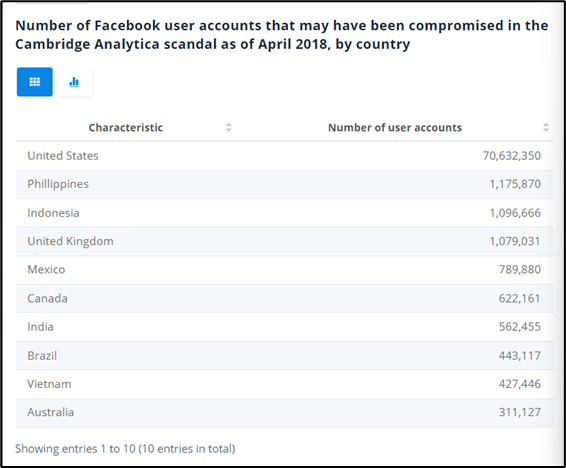Viewport: 566px width, 468px height.
Task: Select the Mexico row
Action: click(x=284, y=270)
